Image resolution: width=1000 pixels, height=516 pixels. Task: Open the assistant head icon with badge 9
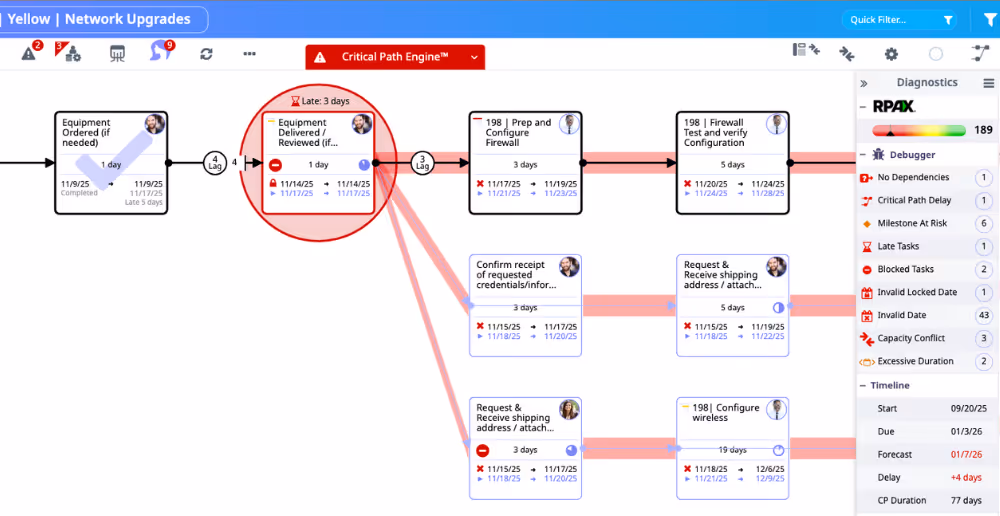pos(159,52)
